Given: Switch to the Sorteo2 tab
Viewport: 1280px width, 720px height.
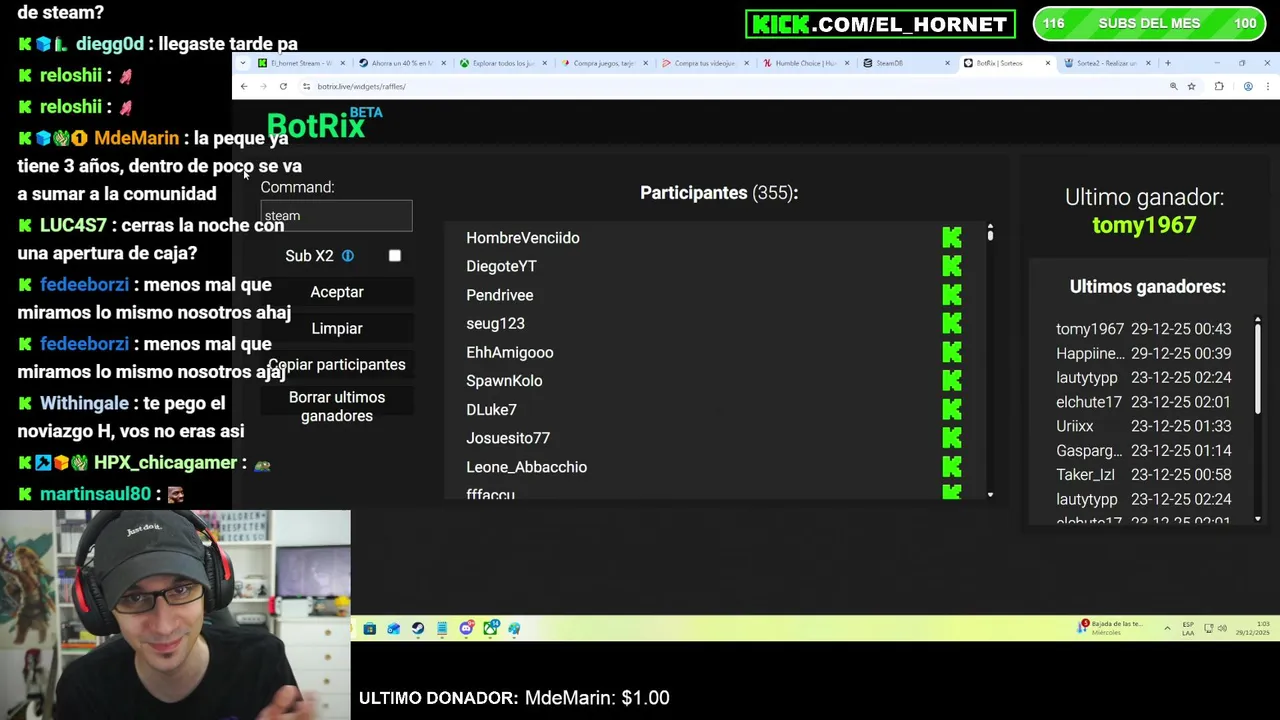Looking at the screenshot, I should 1107,63.
